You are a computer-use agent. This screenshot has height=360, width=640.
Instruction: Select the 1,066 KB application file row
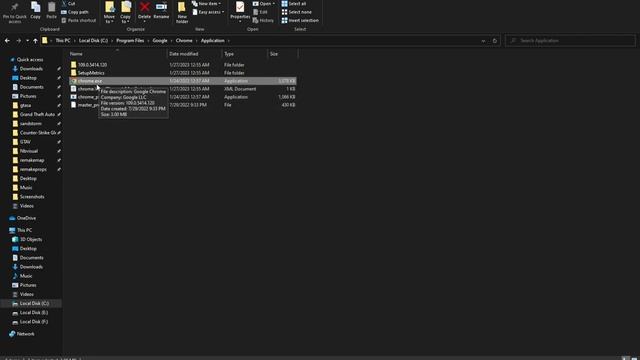(x=182, y=97)
